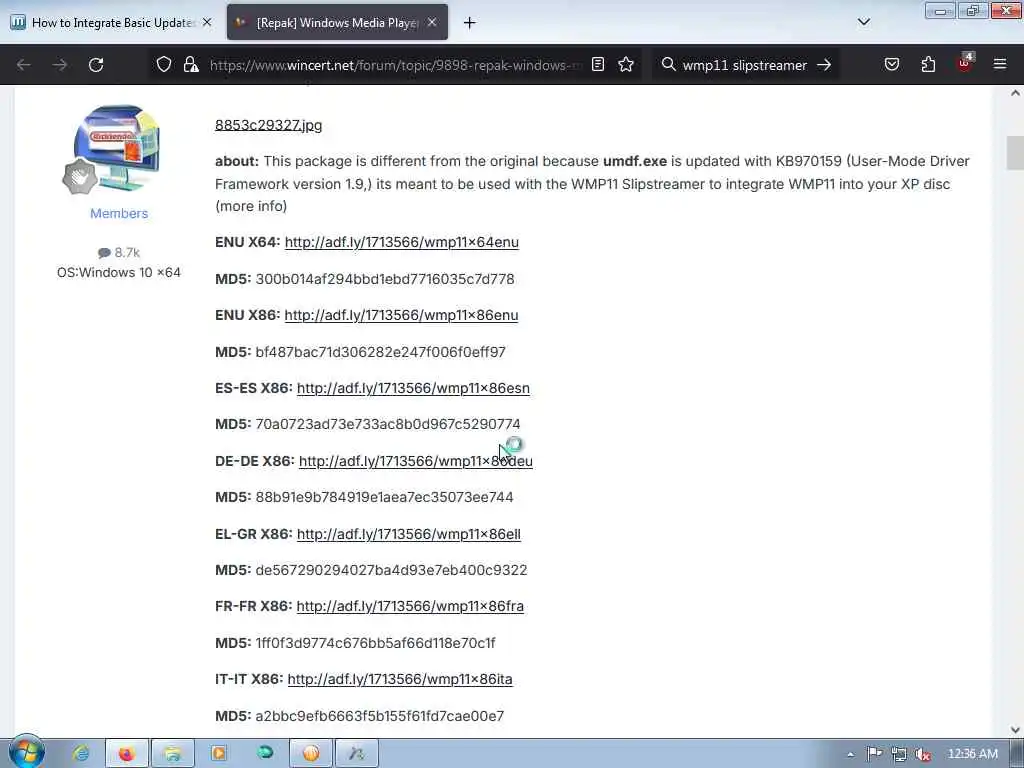Screen dimensions: 1024x768
Task: Open a new tab
Action: click(x=469, y=23)
